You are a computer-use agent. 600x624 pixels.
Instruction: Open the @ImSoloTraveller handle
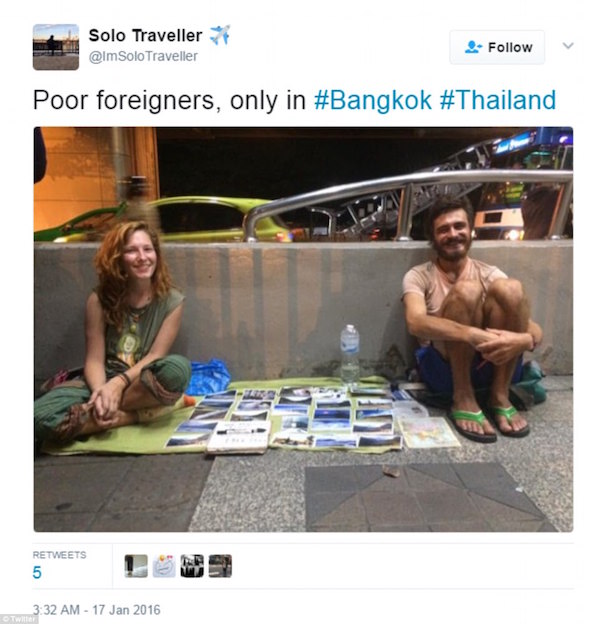(143, 57)
